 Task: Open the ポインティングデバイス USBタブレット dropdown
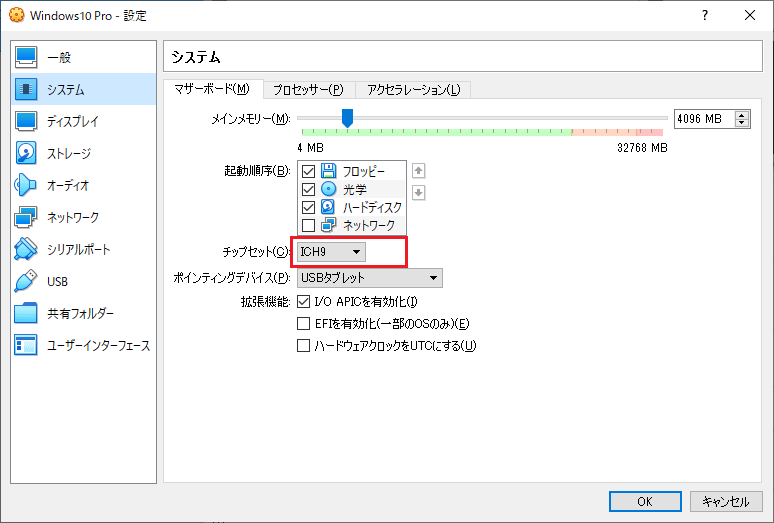coord(370,278)
